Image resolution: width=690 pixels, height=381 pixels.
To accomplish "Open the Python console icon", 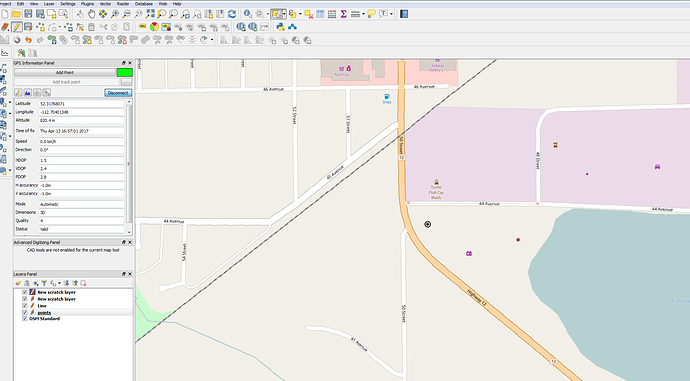I will [x=280, y=27].
